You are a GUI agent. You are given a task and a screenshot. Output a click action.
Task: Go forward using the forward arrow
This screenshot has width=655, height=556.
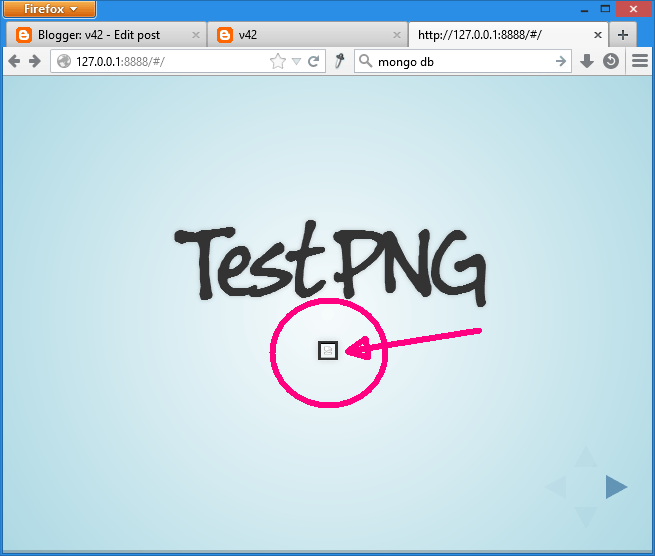point(35,62)
